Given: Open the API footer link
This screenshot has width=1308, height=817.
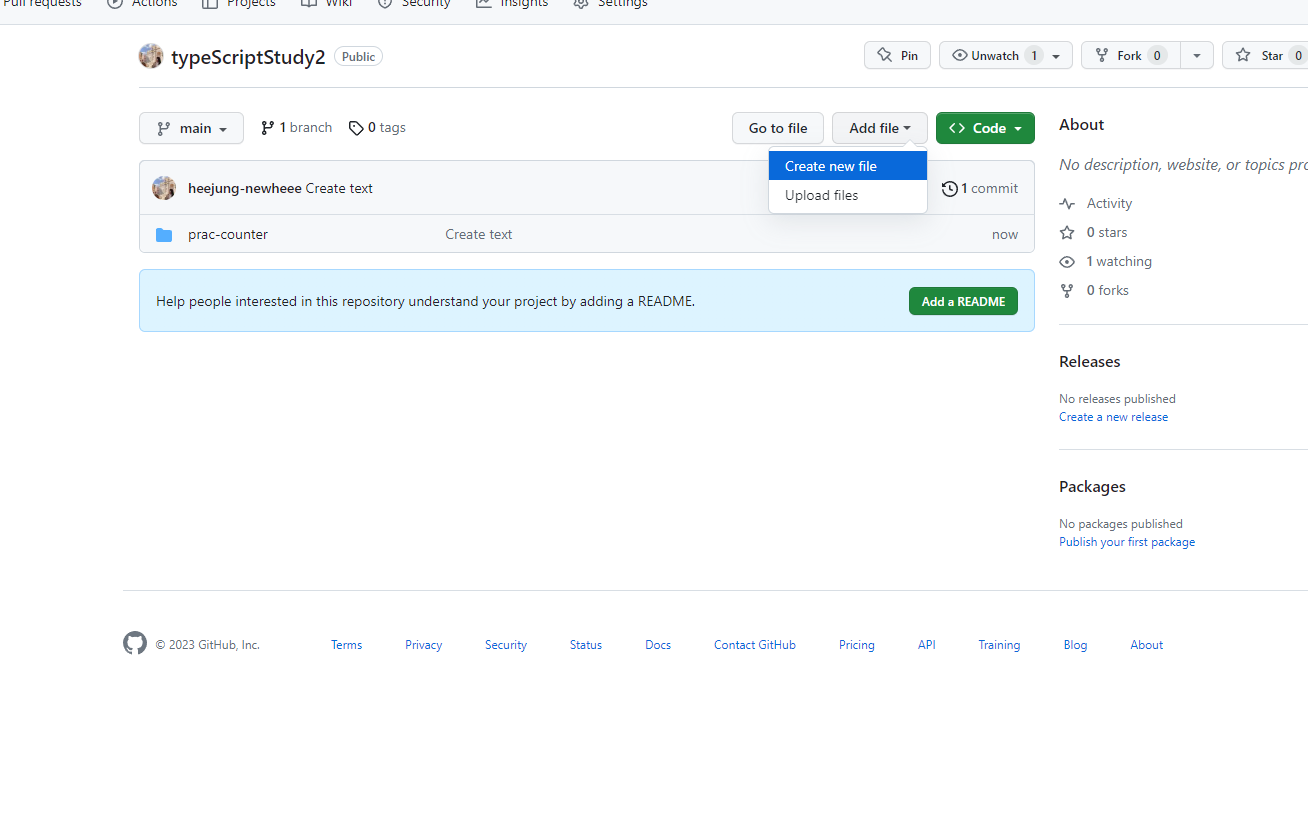Looking at the screenshot, I should tap(927, 645).
